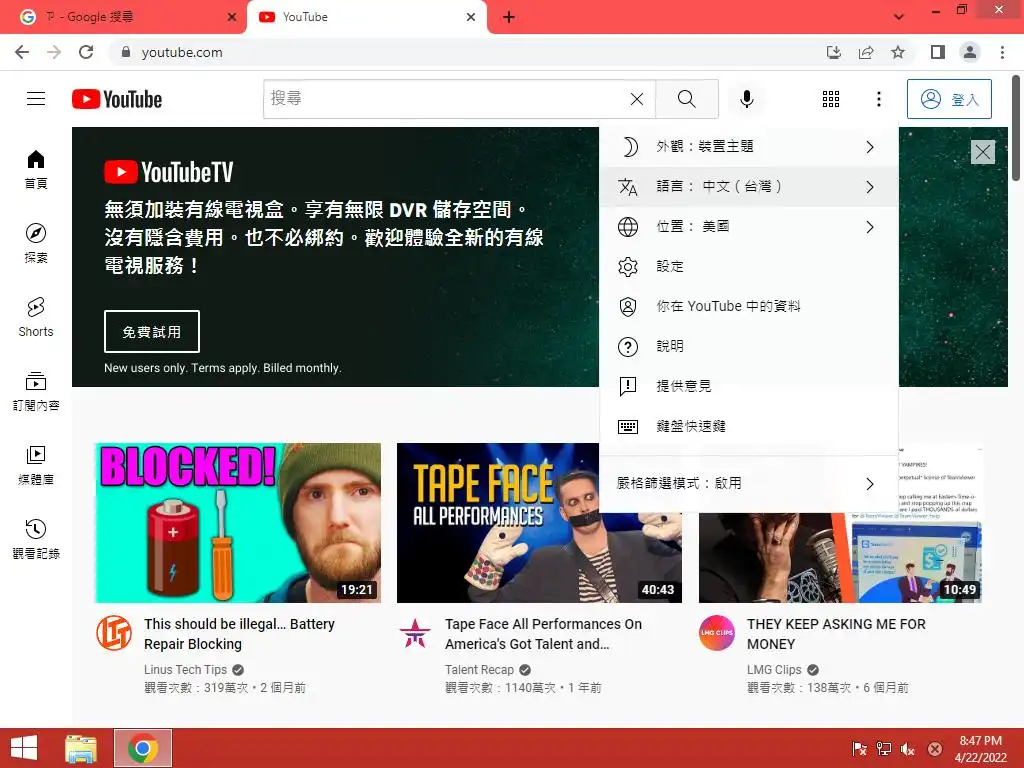The height and width of the screenshot is (768, 1024).
Task: Select 你在 YouTube 中的資料 menu entry
Action: point(748,306)
